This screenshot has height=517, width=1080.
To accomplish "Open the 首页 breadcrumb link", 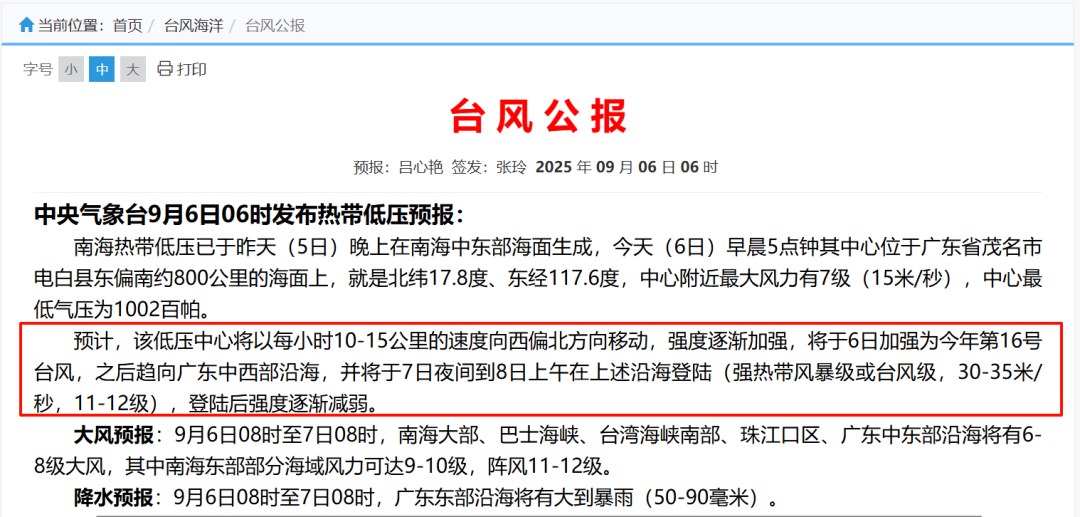I will pyautogui.click(x=127, y=25).
